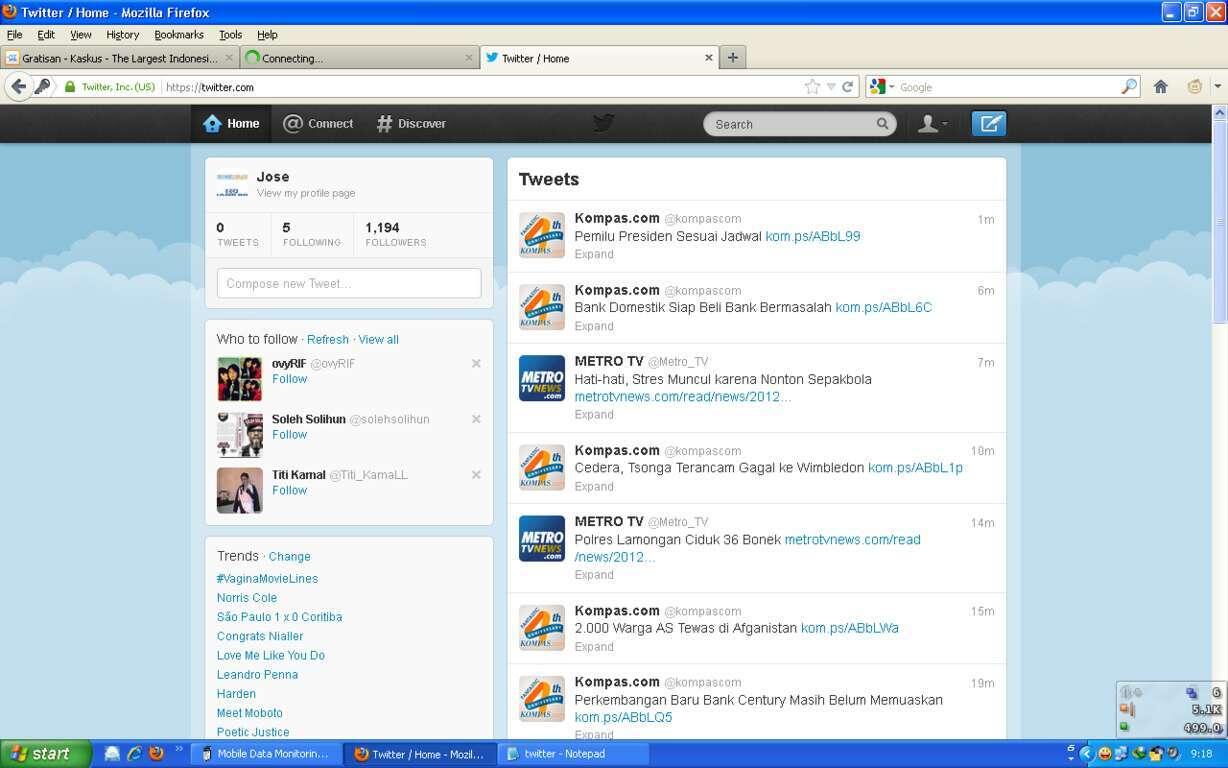The image size is (1228, 768).
Task: Open the kom.ps/ABbL99 link
Action: pyautogui.click(x=813, y=237)
